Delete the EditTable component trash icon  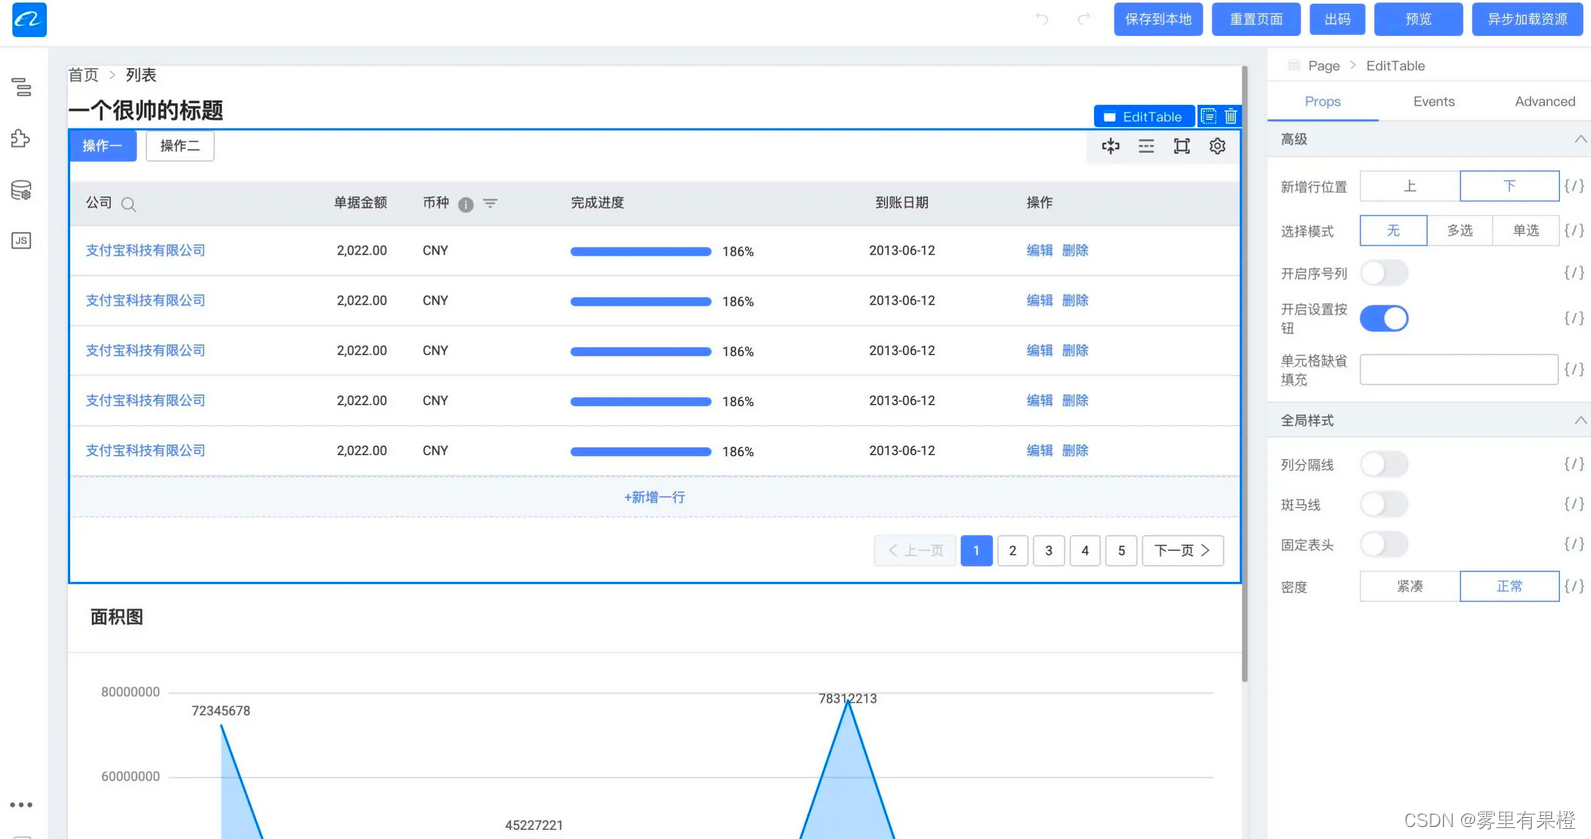tap(1231, 116)
